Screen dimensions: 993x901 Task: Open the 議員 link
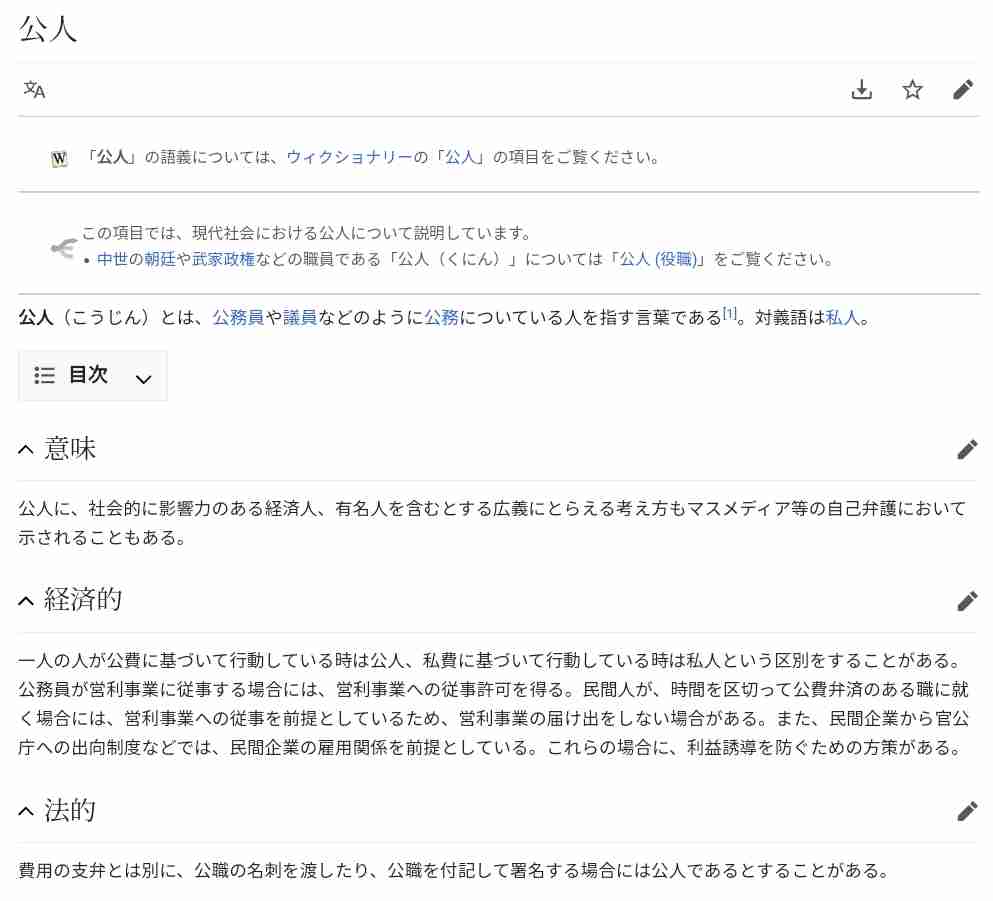pos(300,317)
